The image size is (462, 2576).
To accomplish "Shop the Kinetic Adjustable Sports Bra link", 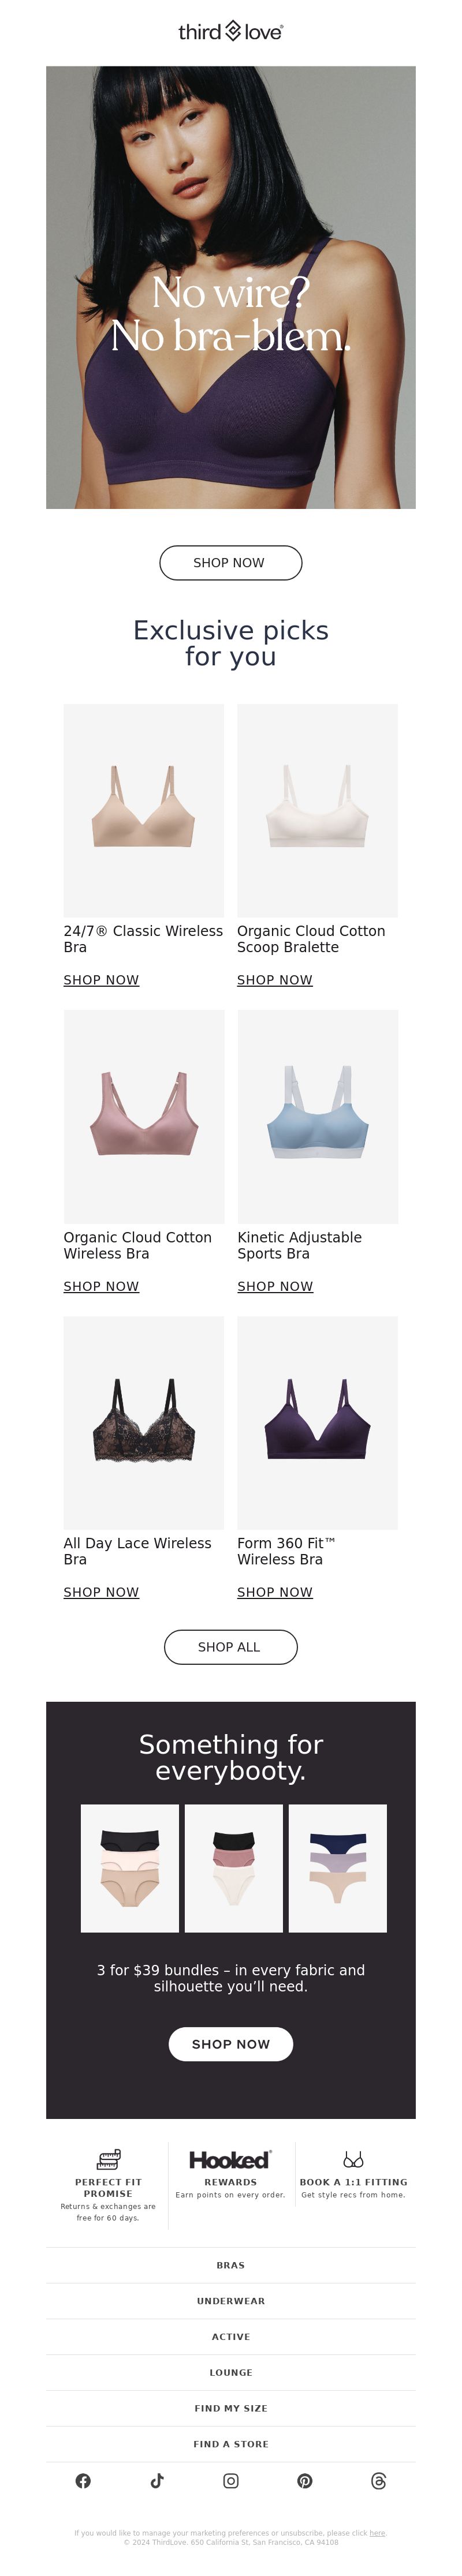I will (x=275, y=1286).
